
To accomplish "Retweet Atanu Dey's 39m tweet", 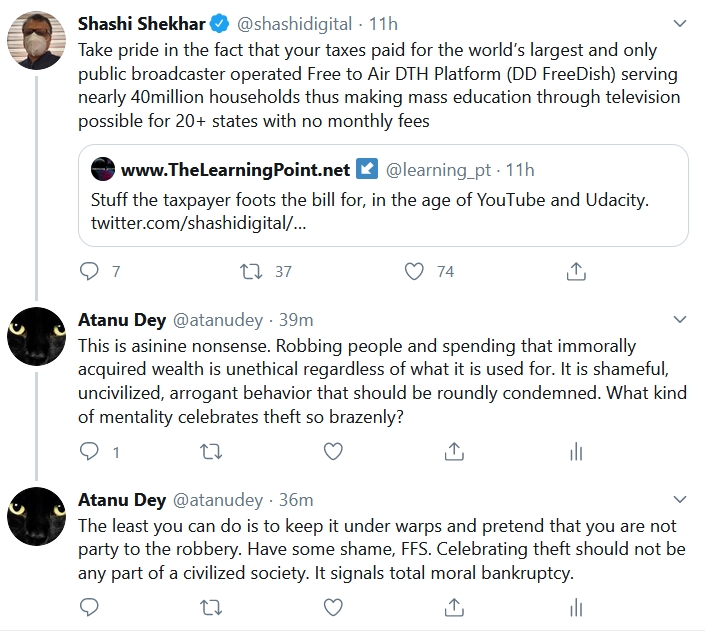I will click(211, 452).
